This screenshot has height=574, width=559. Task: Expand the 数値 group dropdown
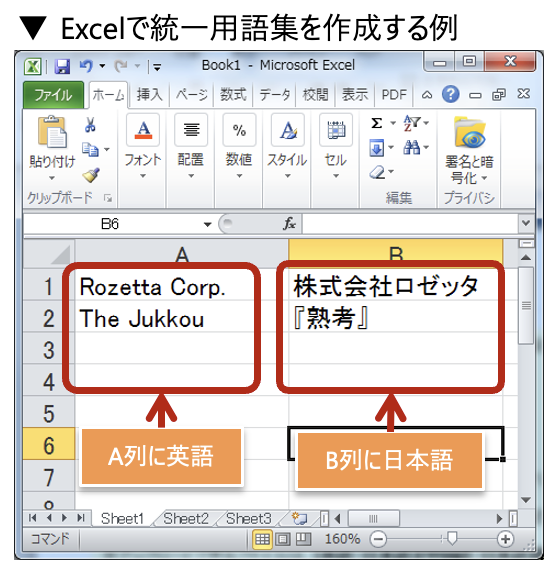pyautogui.click(x=239, y=176)
